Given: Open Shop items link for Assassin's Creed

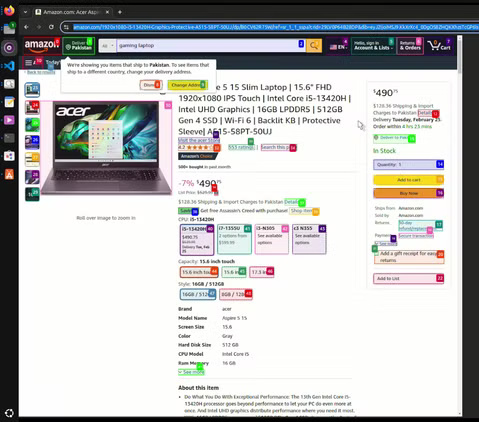Looking at the screenshot, I should (x=304, y=211).
